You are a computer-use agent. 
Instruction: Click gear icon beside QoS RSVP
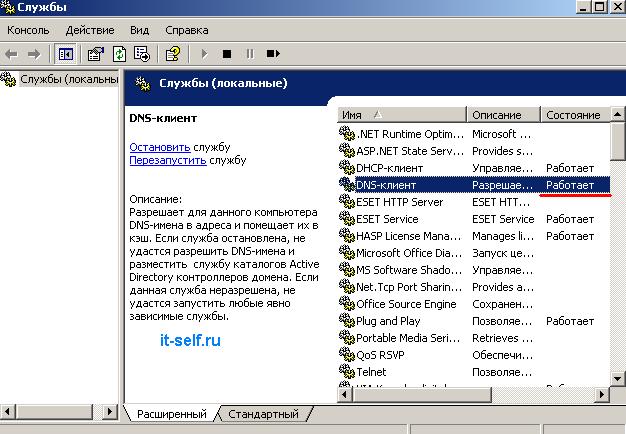pyautogui.click(x=347, y=354)
